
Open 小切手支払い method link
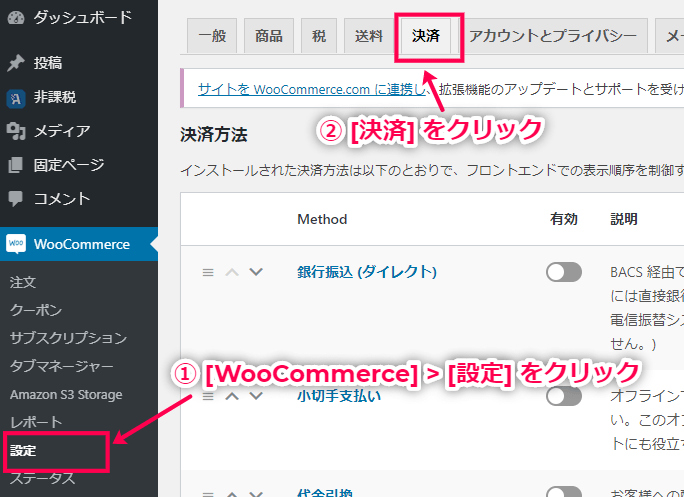tap(339, 396)
